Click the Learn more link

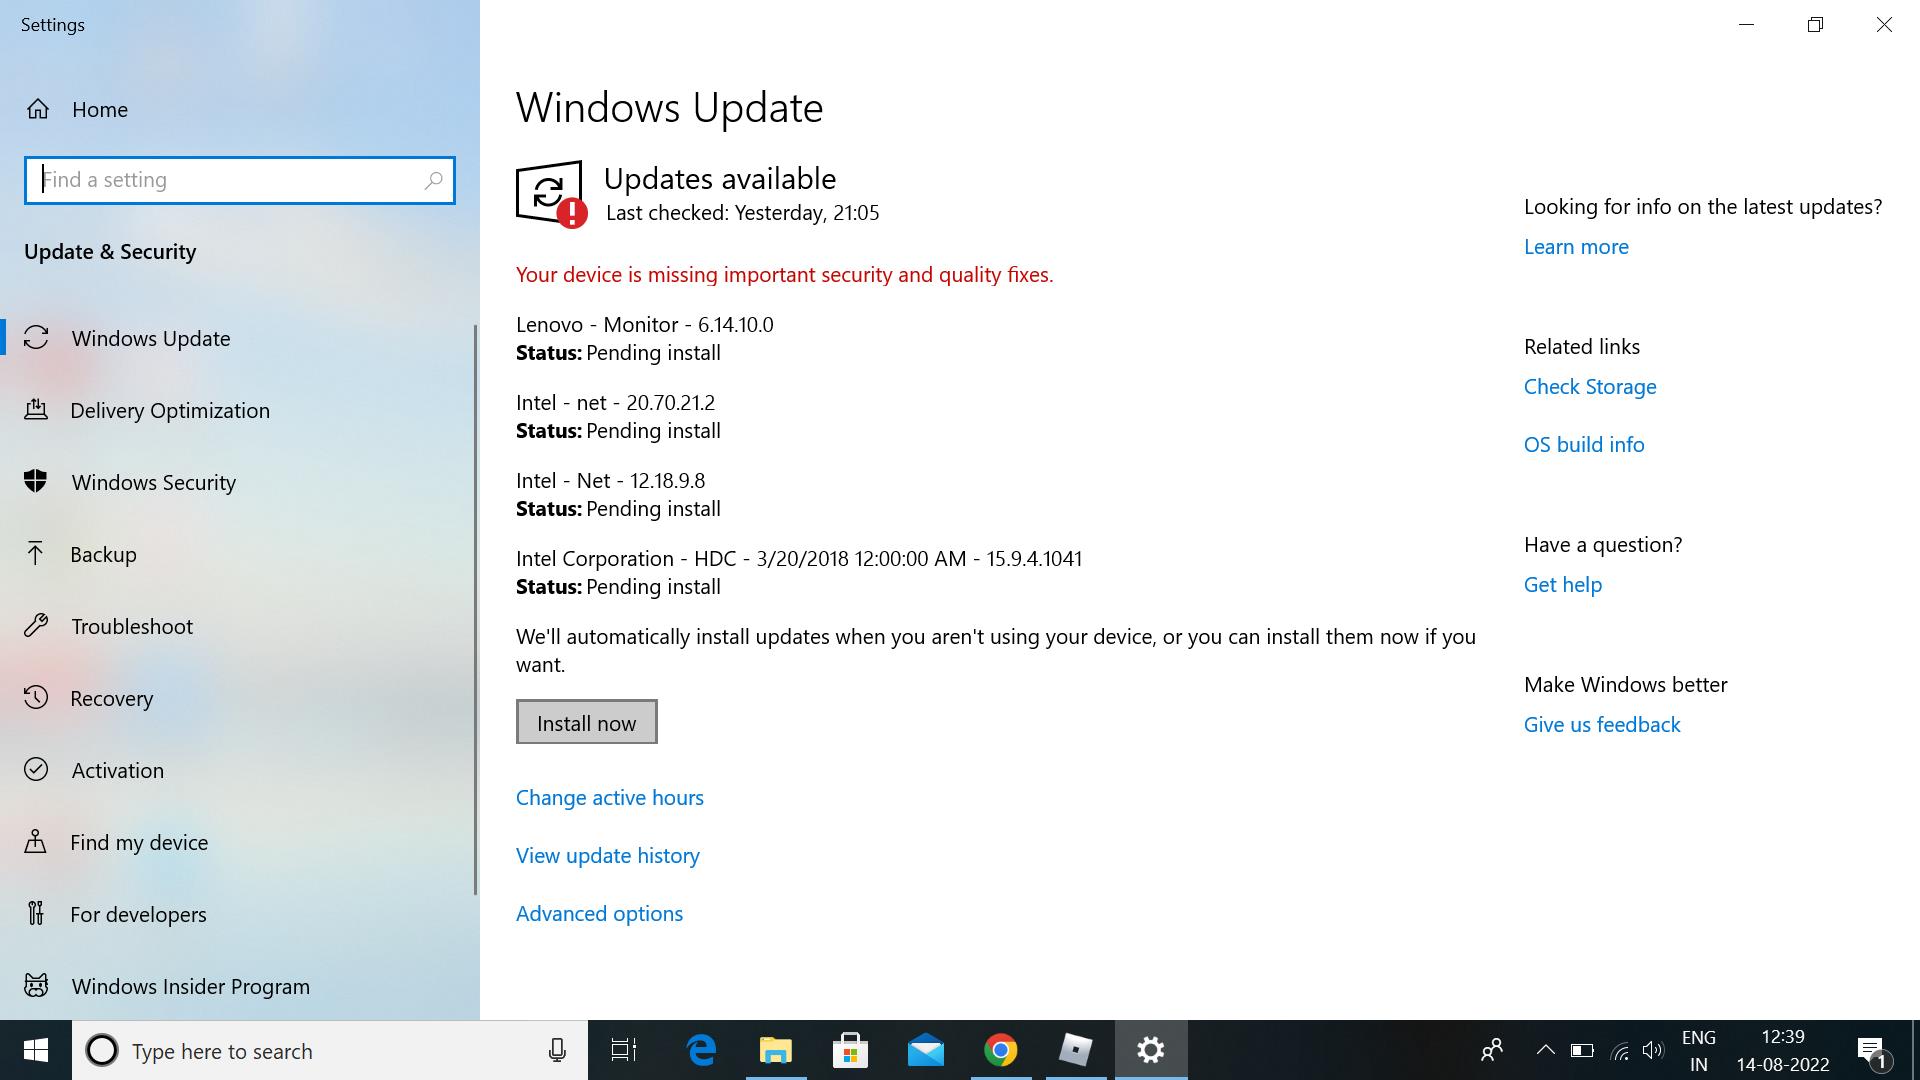pos(1576,247)
